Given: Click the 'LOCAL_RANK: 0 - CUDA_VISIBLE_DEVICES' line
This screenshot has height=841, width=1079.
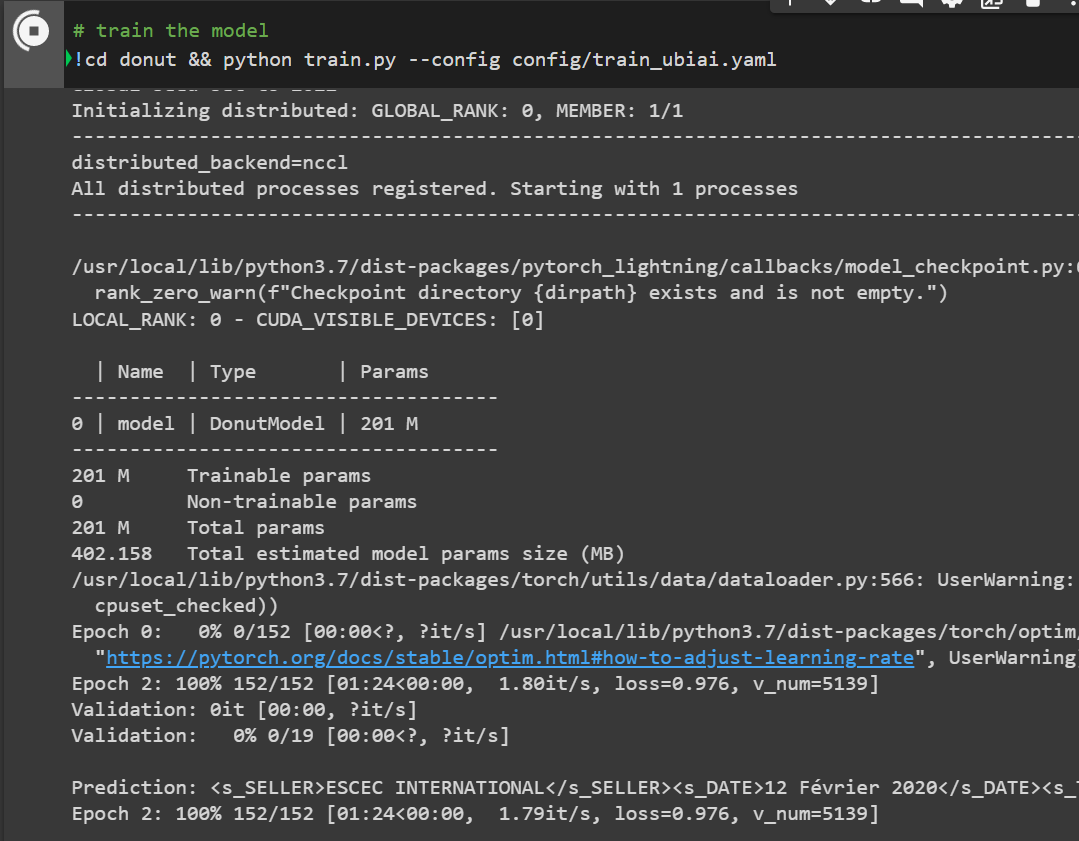Looking at the screenshot, I should pos(307,320).
